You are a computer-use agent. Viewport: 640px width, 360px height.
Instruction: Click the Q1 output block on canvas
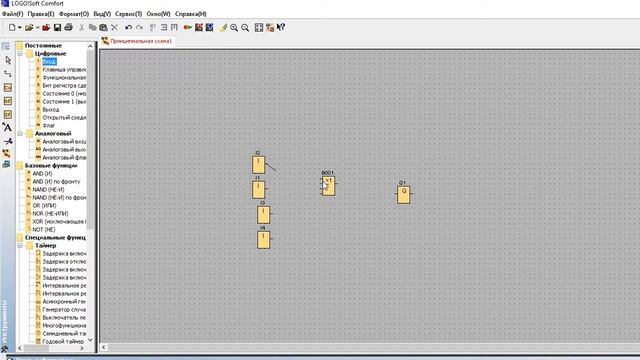pos(404,195)
